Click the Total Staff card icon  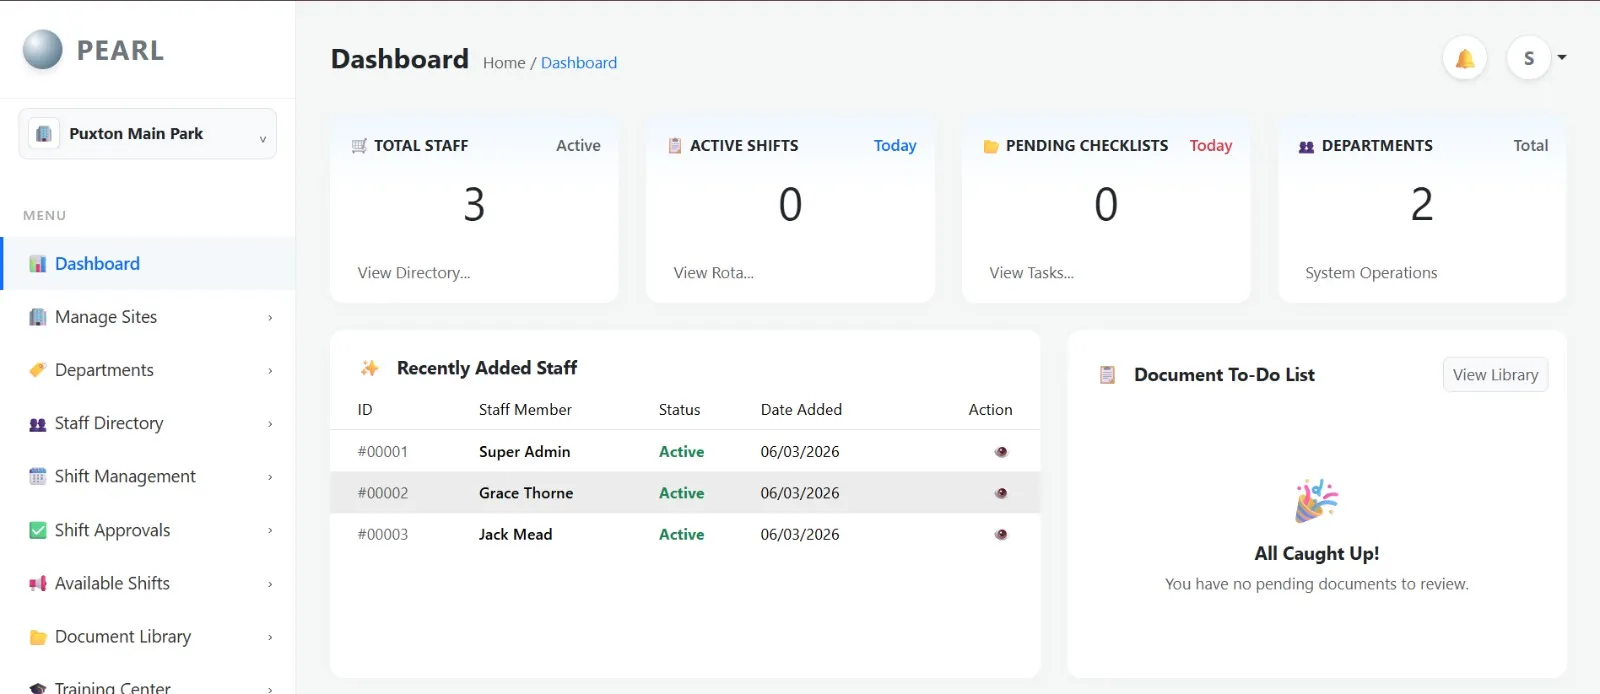point(359,146)
